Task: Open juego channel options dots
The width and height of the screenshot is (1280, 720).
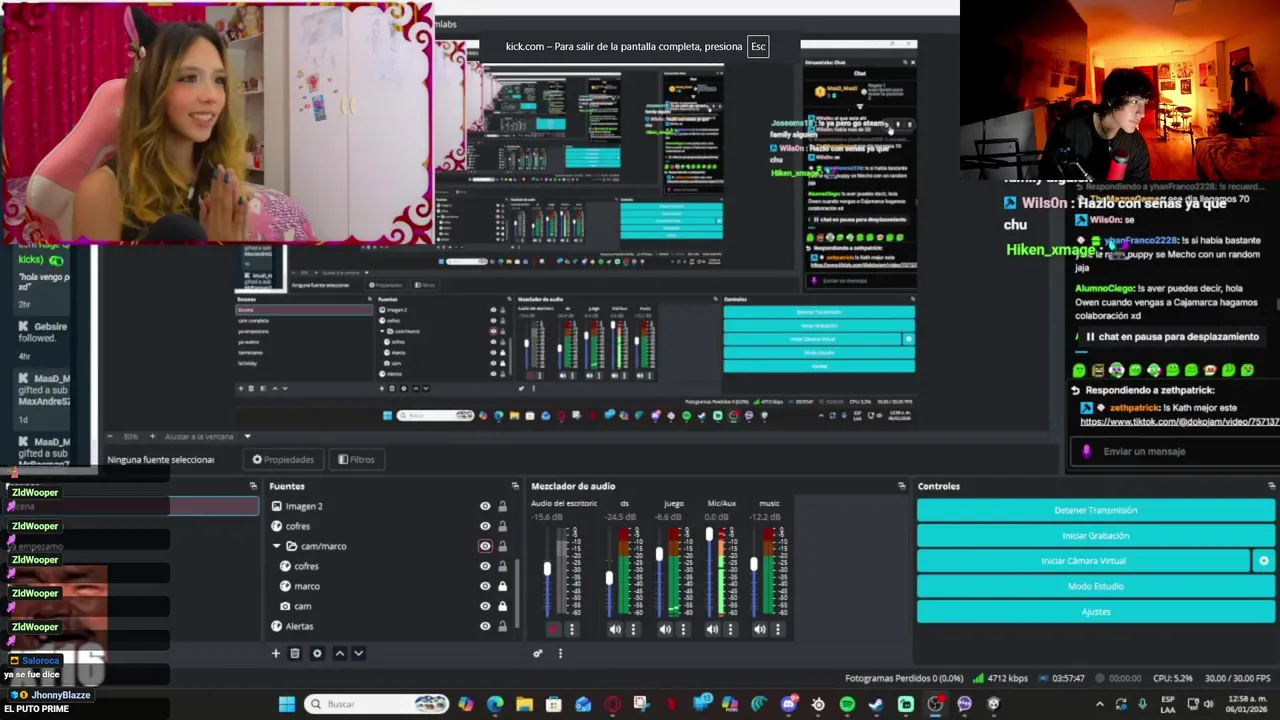Action: (x=683, y=629)
